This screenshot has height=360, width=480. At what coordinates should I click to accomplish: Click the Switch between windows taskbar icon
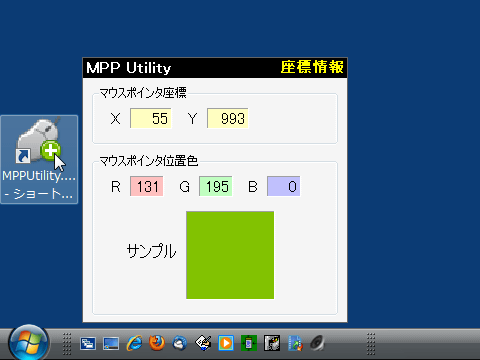[88, 343]
